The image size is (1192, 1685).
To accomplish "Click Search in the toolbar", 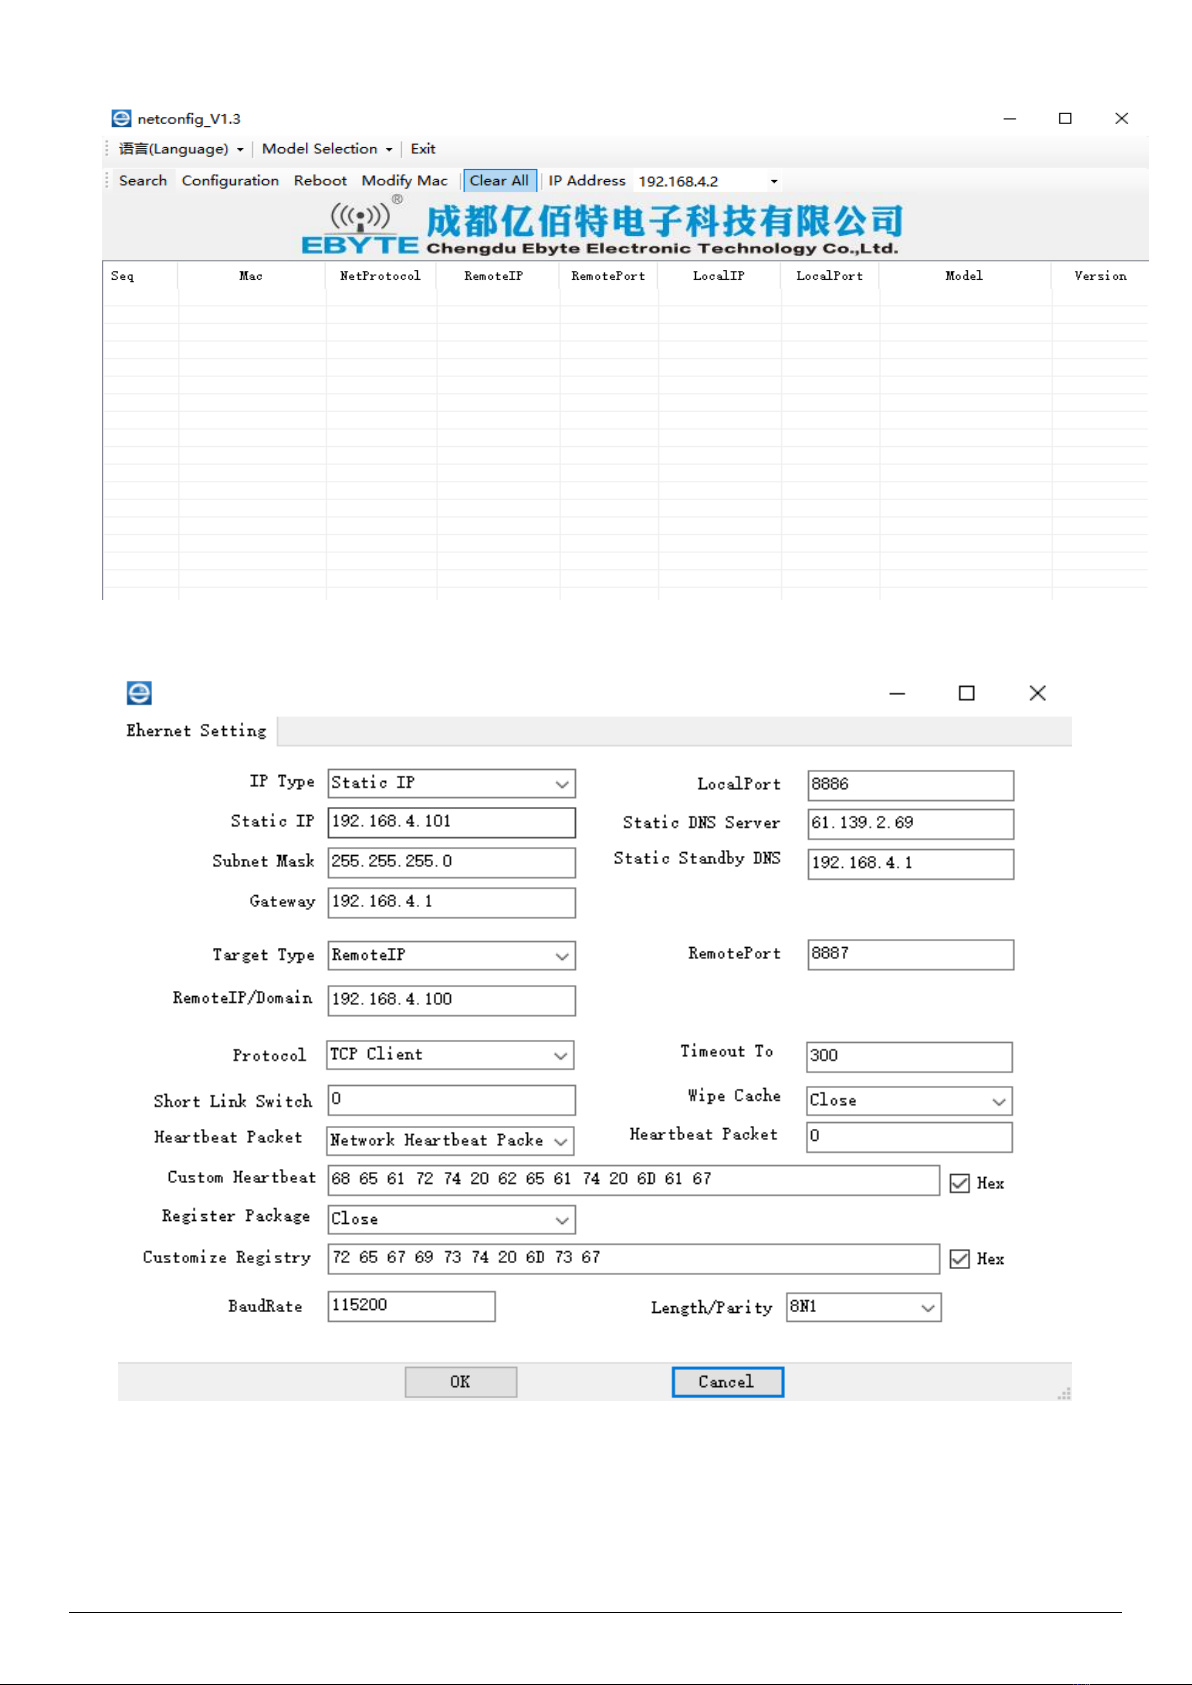I will coord(143,181).
